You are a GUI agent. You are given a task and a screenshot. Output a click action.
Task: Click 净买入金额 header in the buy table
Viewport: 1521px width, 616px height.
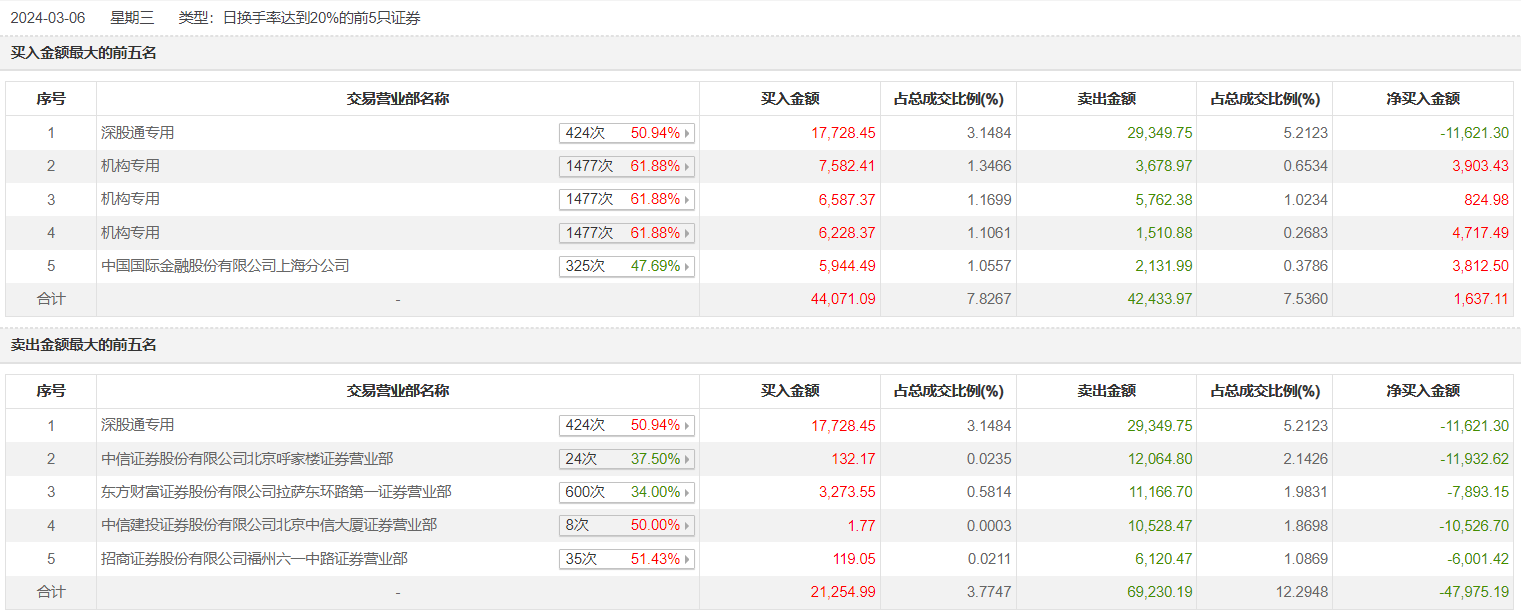(1422, 99)
